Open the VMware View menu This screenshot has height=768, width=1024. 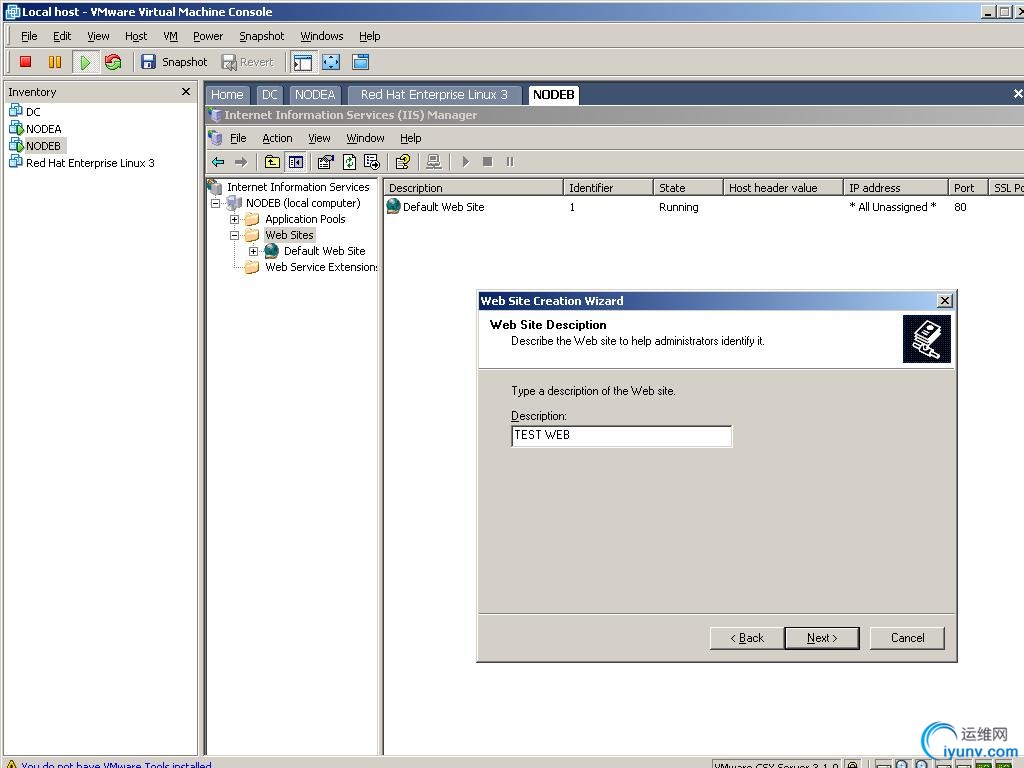99,36
